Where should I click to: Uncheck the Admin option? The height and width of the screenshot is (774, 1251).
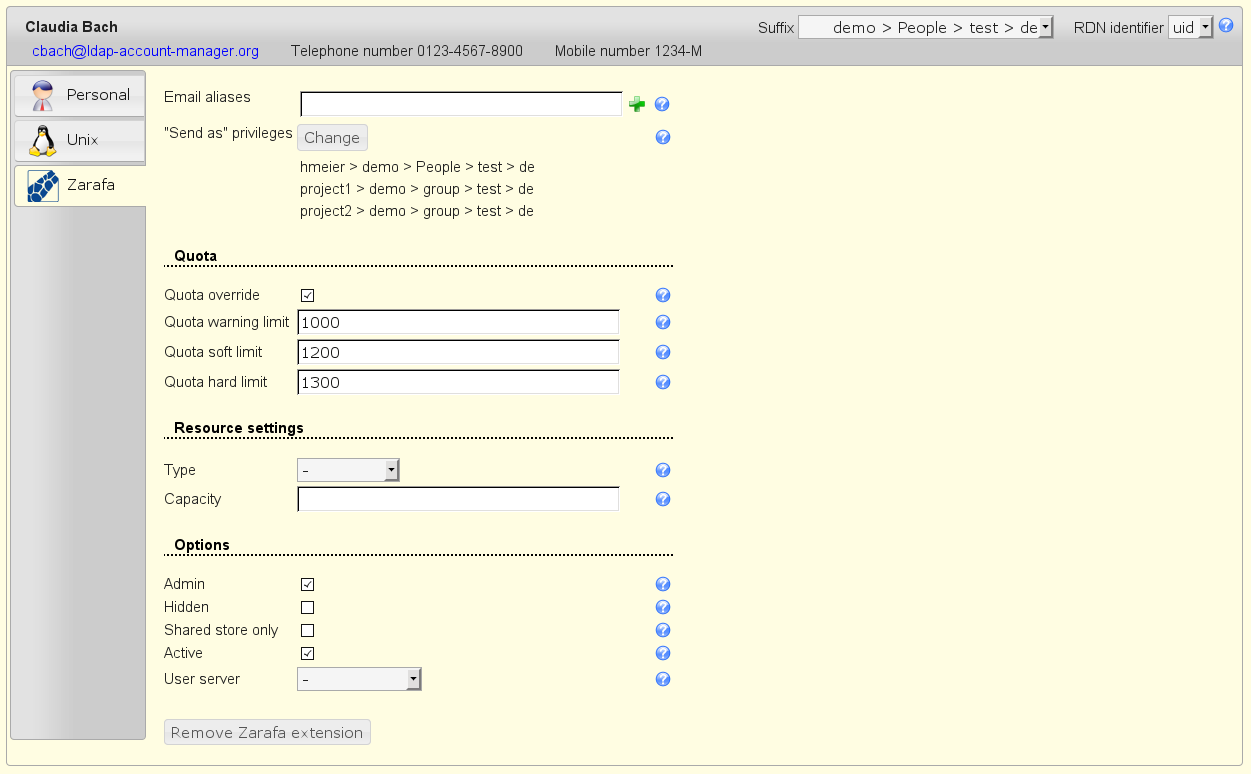[x=308, y=584]
